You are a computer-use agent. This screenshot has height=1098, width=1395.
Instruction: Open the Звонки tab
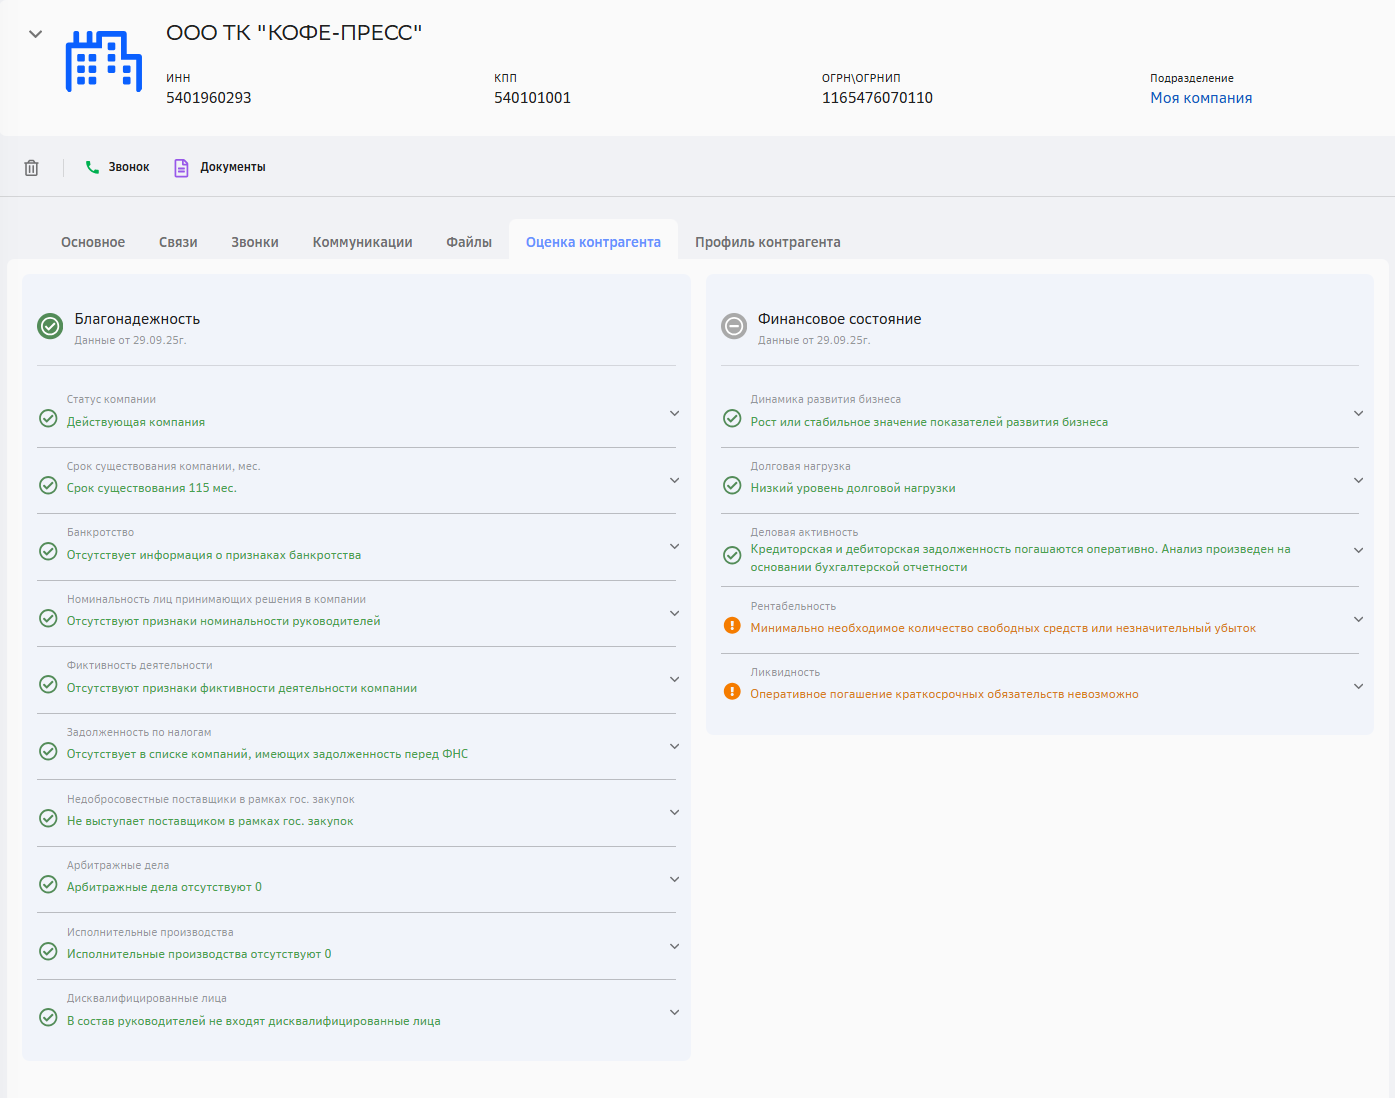[255, 242]
